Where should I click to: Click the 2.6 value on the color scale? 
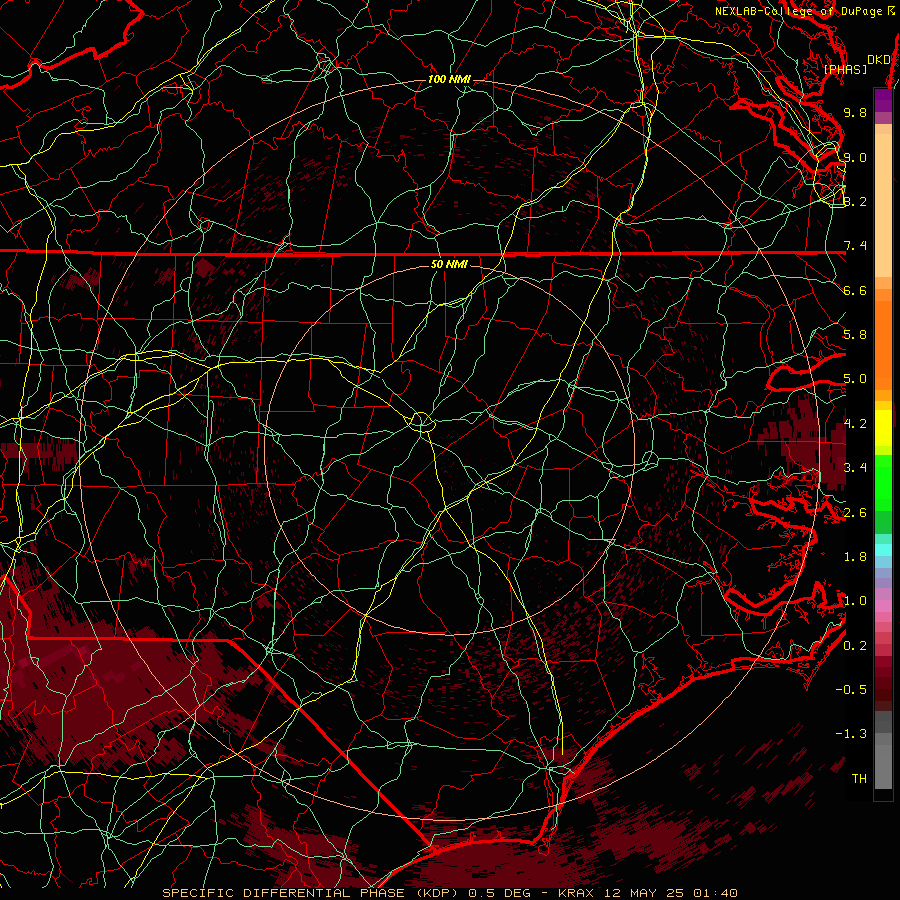click(x=855, y=513)
